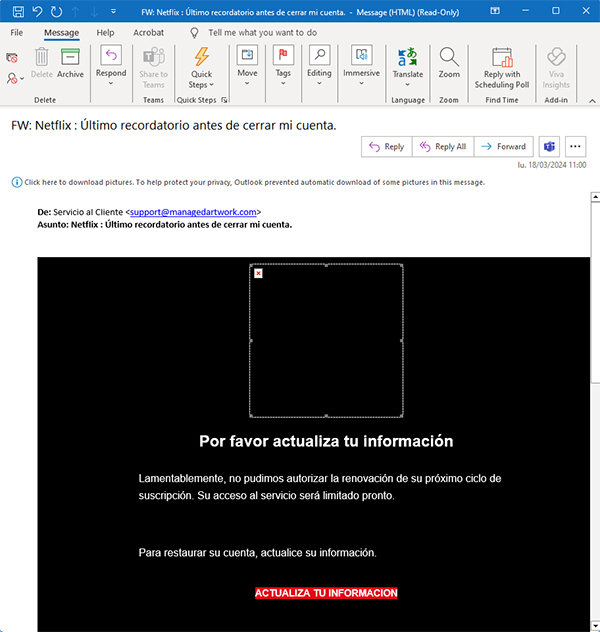600x632 pixels.
Task: Click the Teams share icon beside Forward
Action: click(x=548, y=146)
